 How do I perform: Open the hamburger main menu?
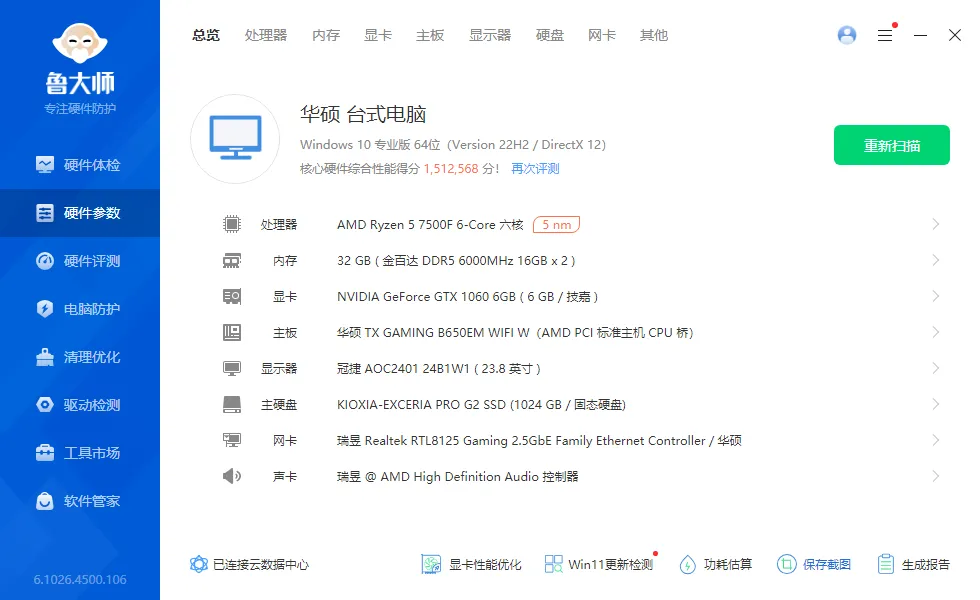(885, 36)
